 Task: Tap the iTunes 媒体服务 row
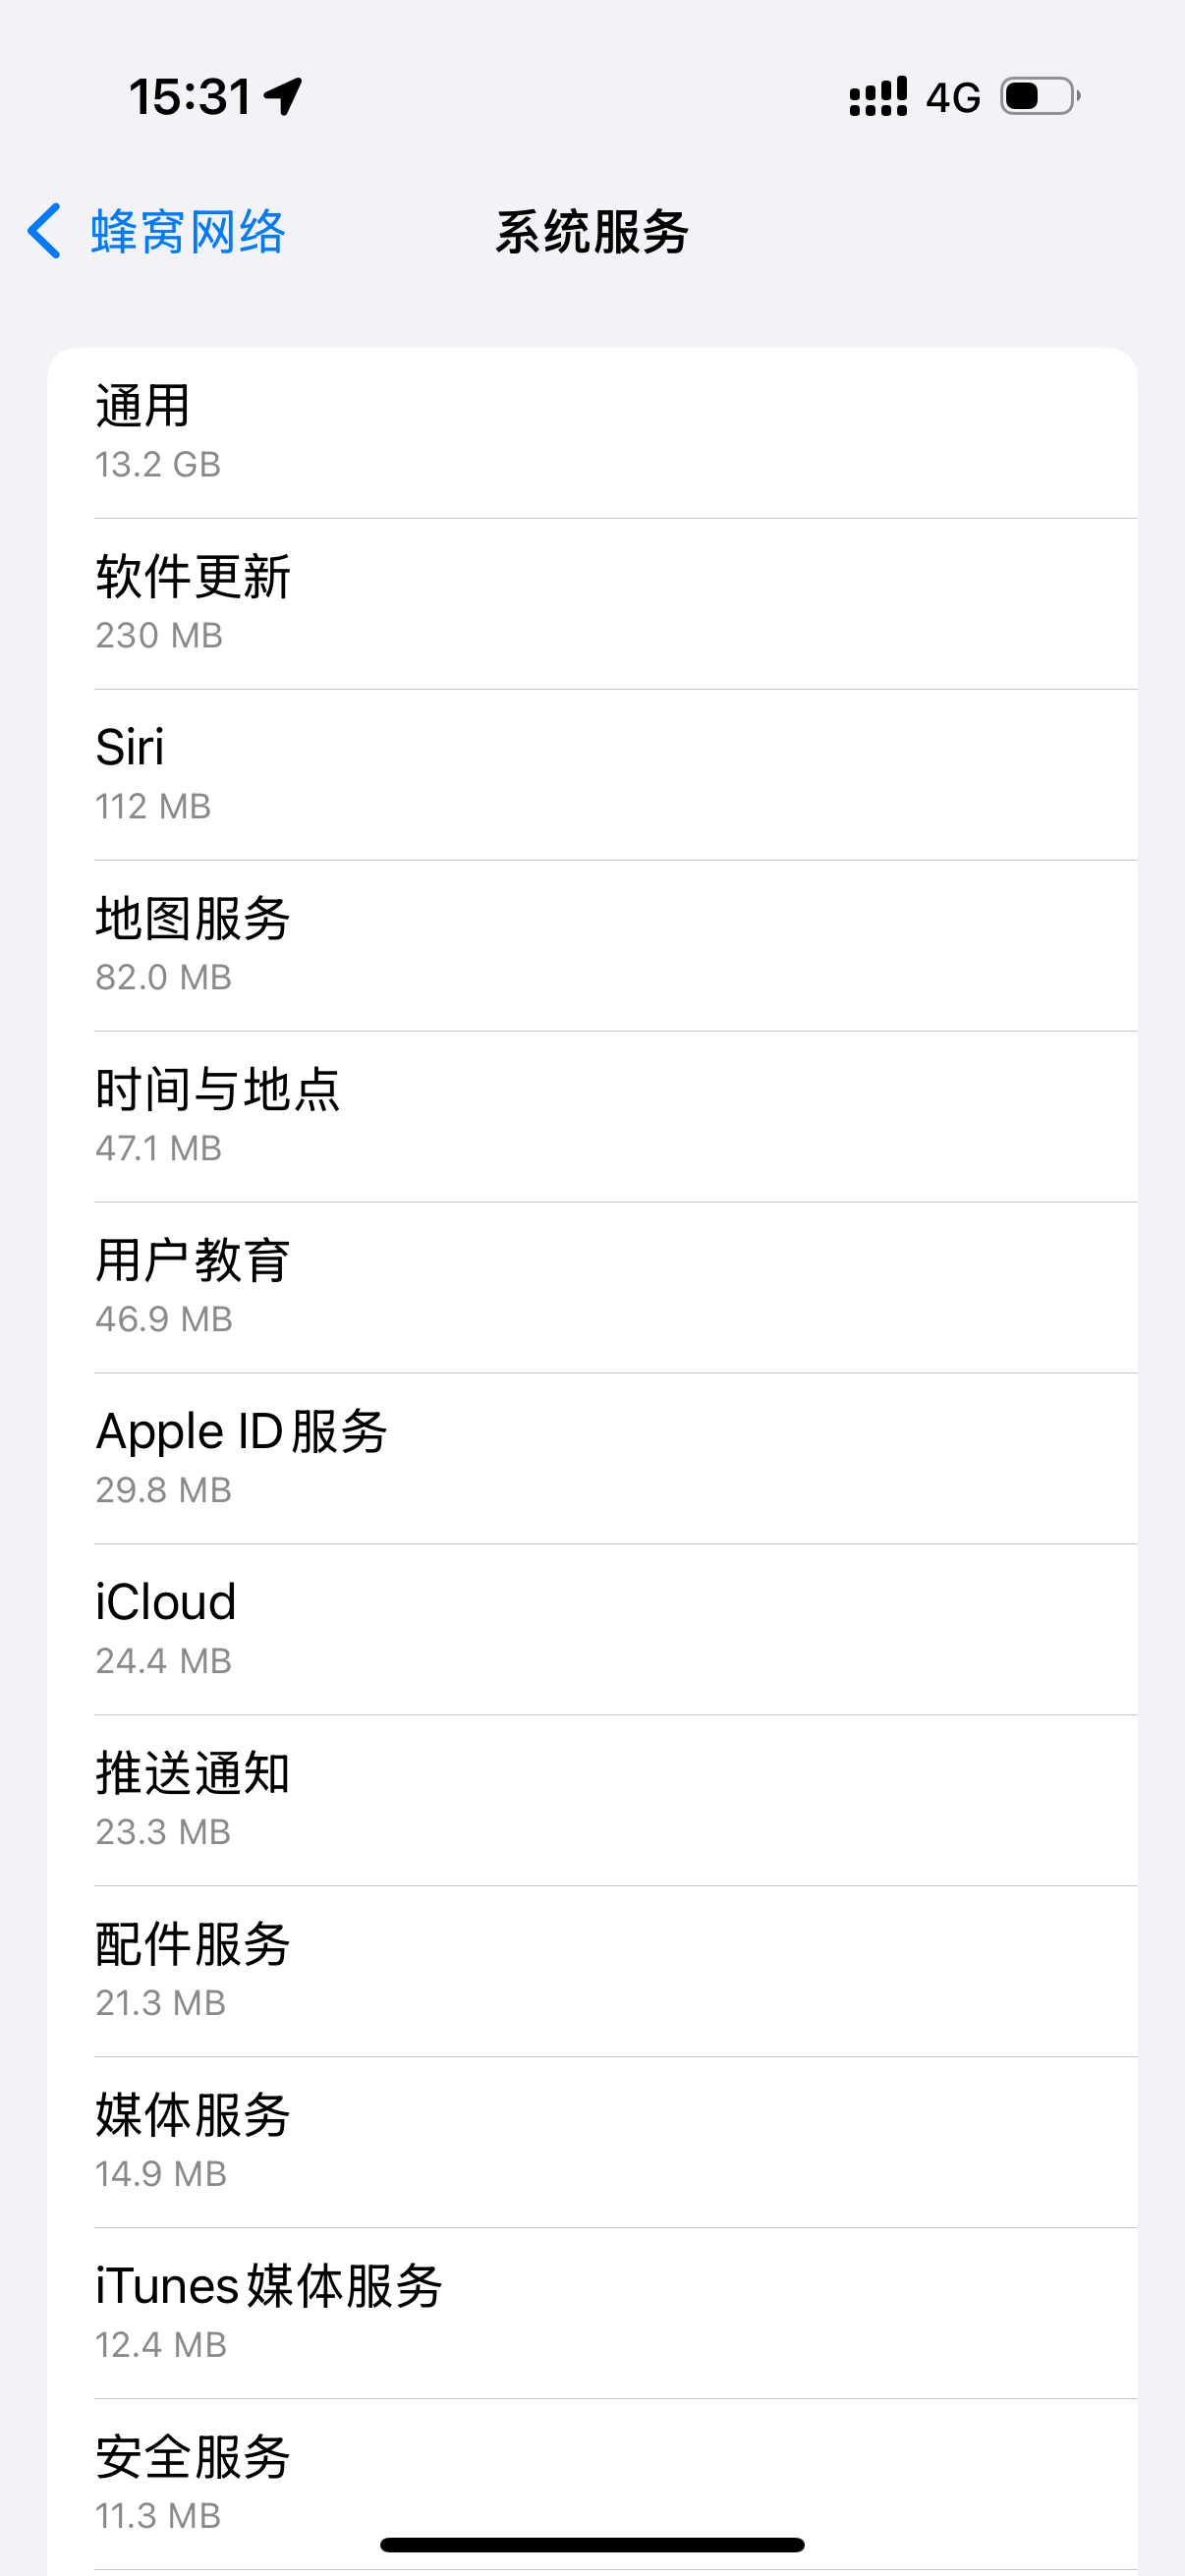click(x=592, y=2314)
